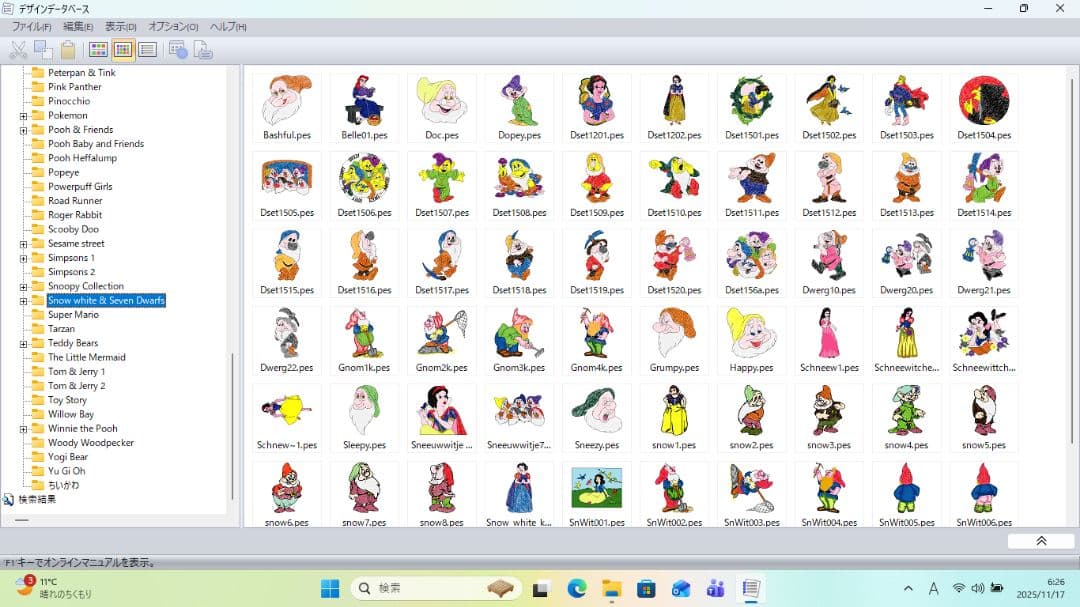The width and height of the screenshot is (1080, 607).
Task: Select the Grumpy.pes design thumbnail
Action: pos(673,340)
